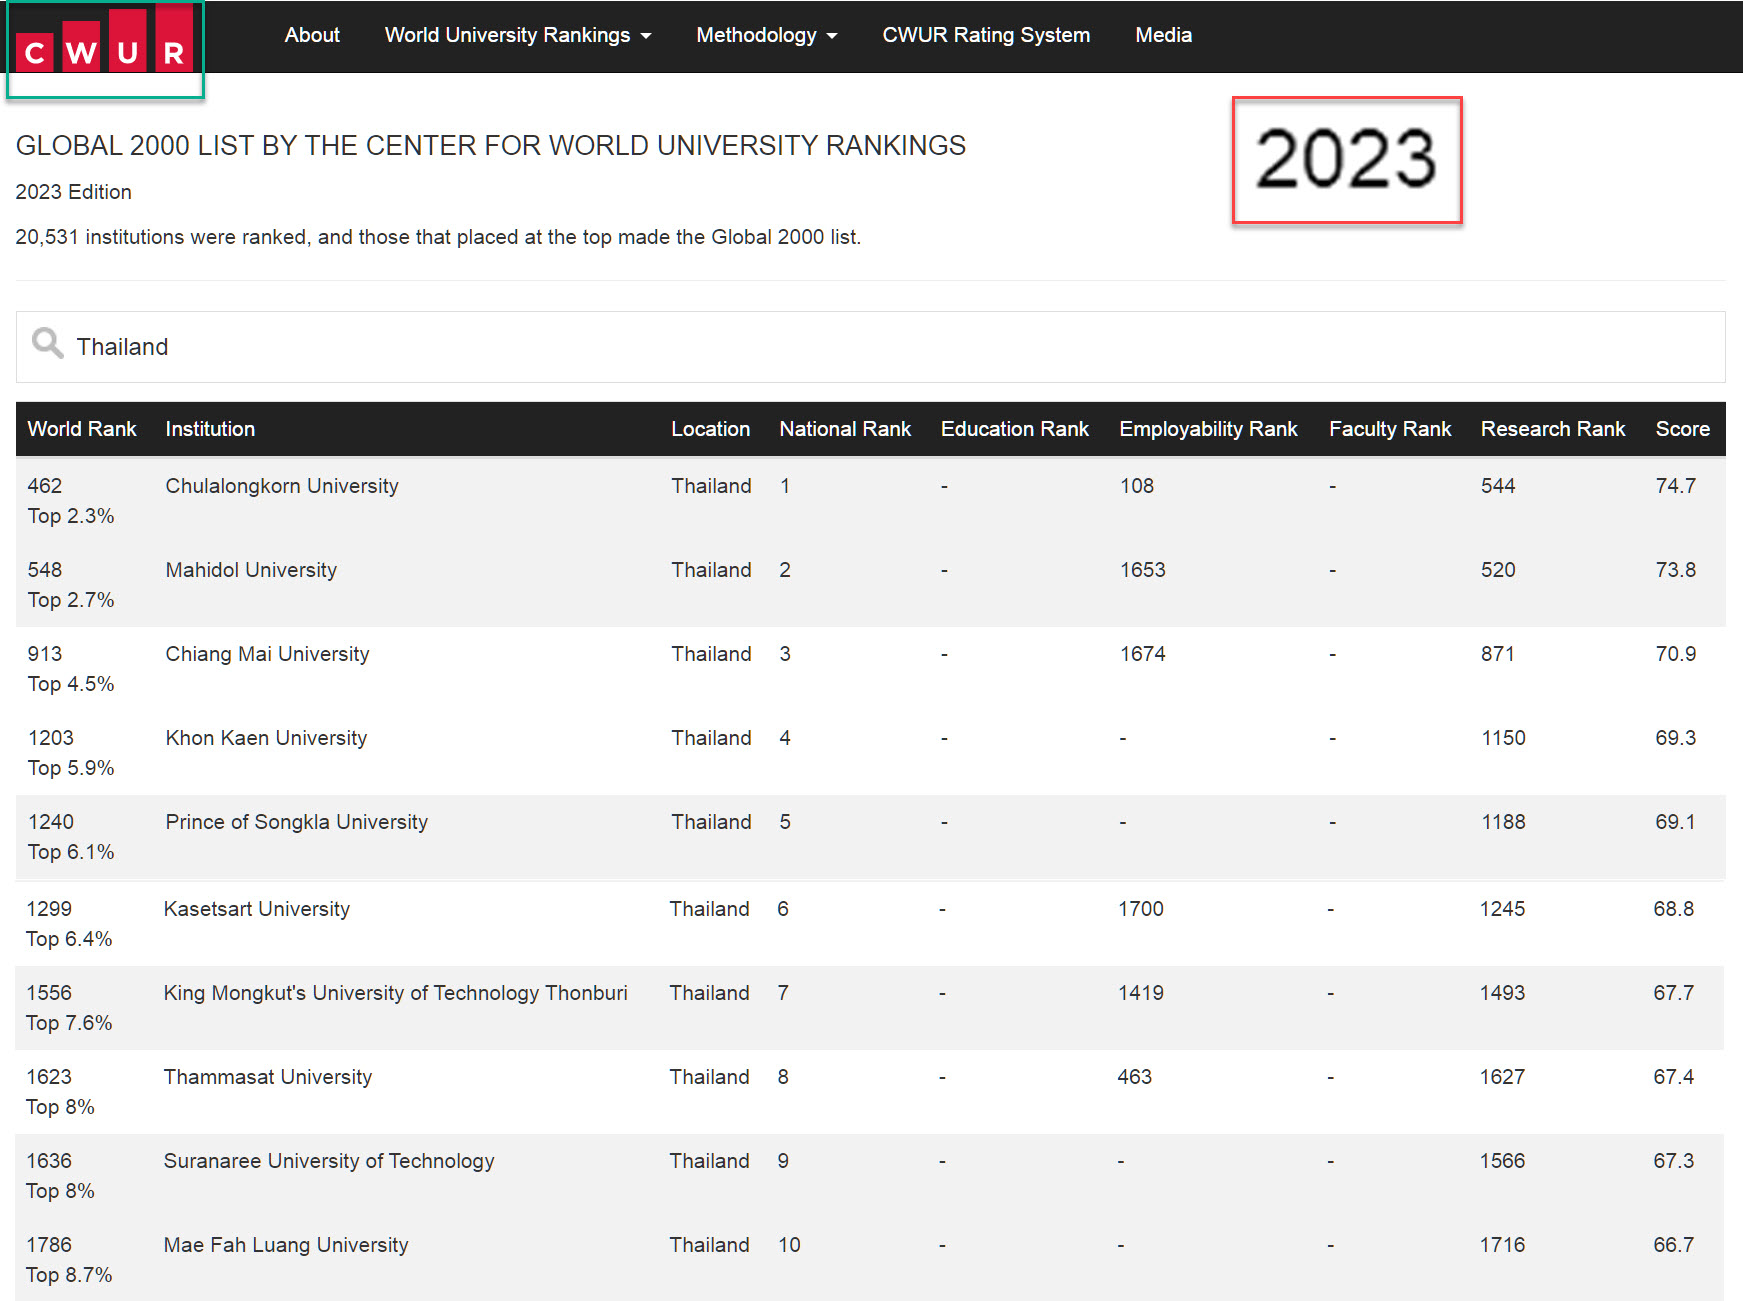Viewport: 1743px width, 1301px height.
Task: Select world rank 1203 cell
Action: click(51, 738)
